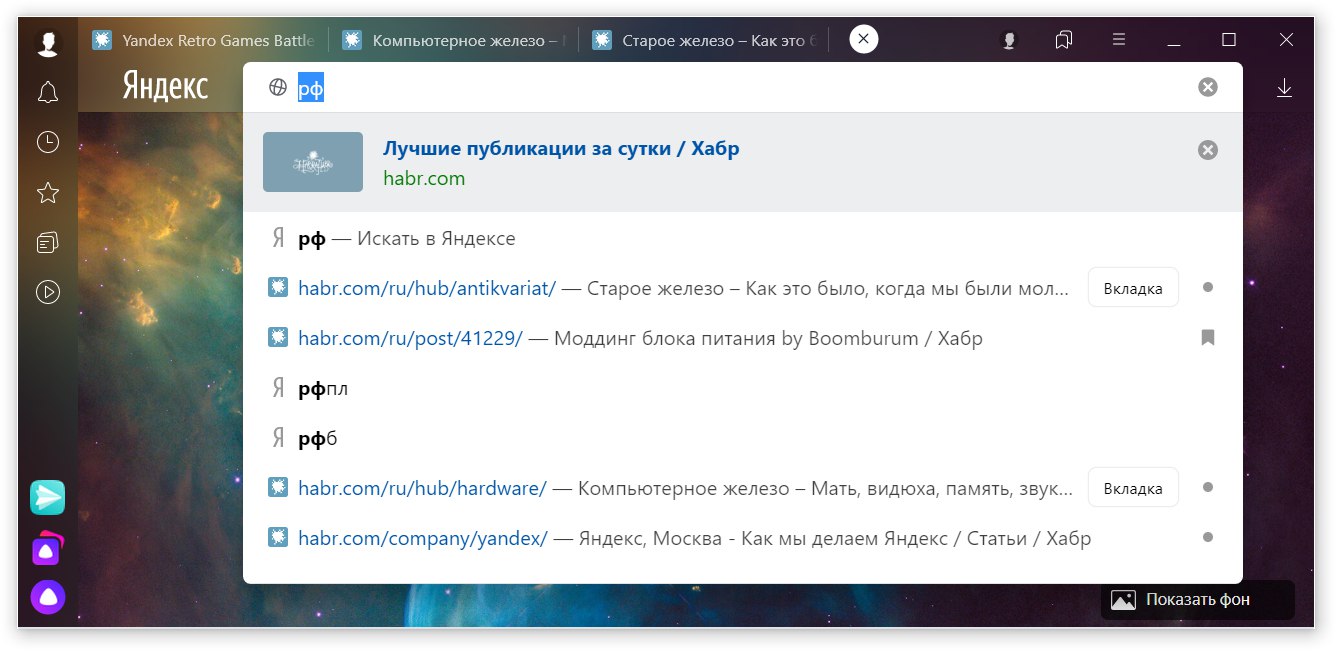This screenshot has width=1336, height=651.
Task: Open habr.com/ru/hub/antikvariat/ suggestion
Action: pos(427,289)
